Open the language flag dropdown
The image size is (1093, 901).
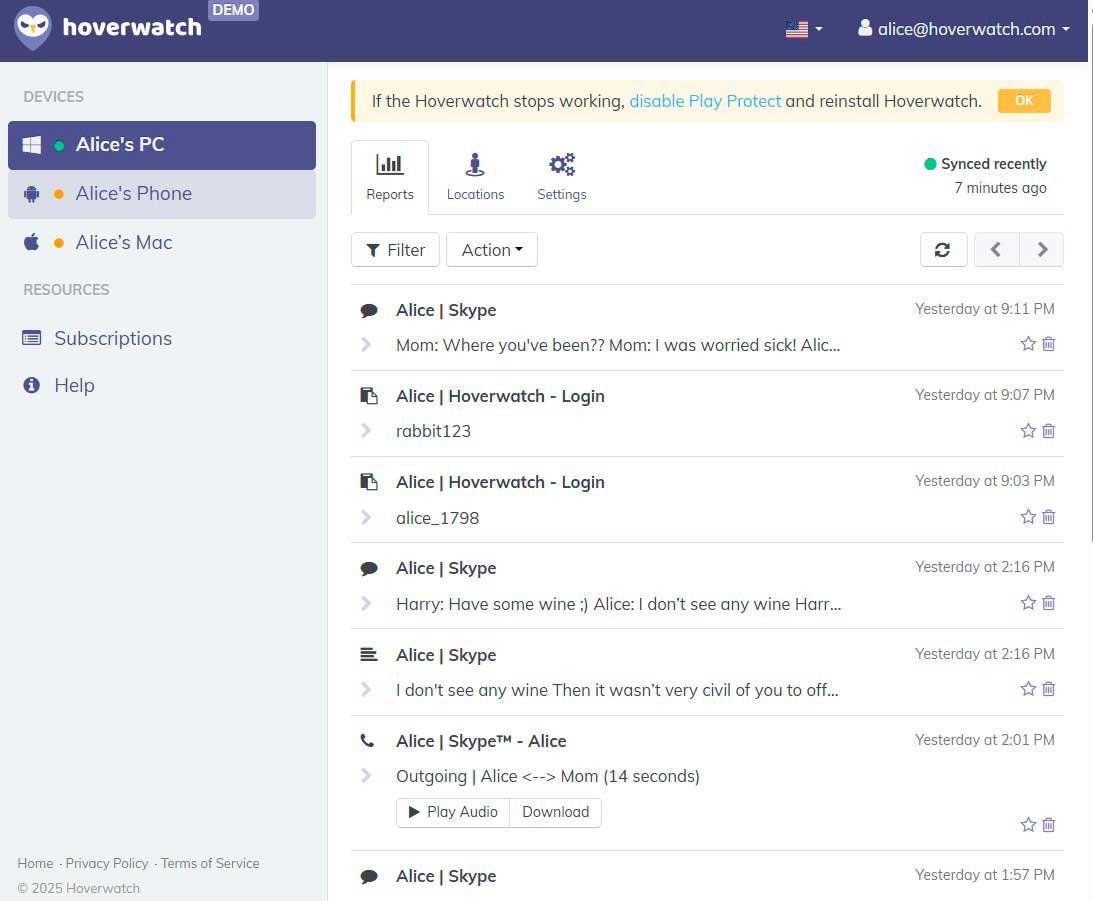coord(804,29)
